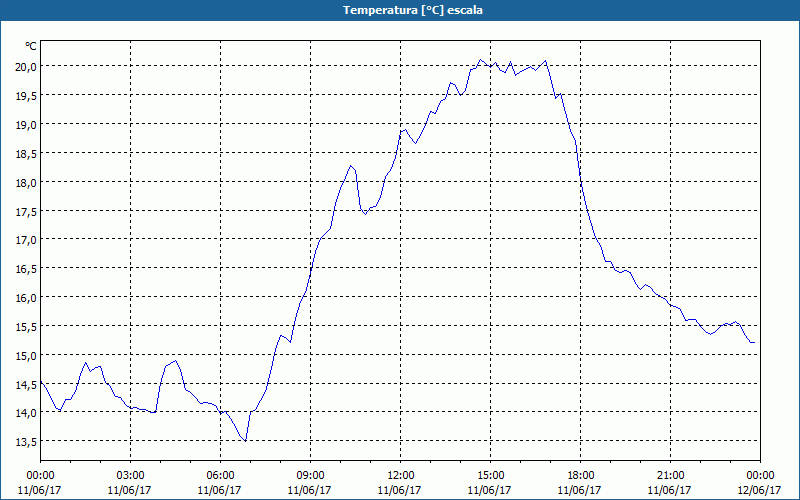The width and height of the screenshot is (800, 500).
Task: Click the 17,0 y-axis label
Action: pyautogui.click(x=26, y=240)
